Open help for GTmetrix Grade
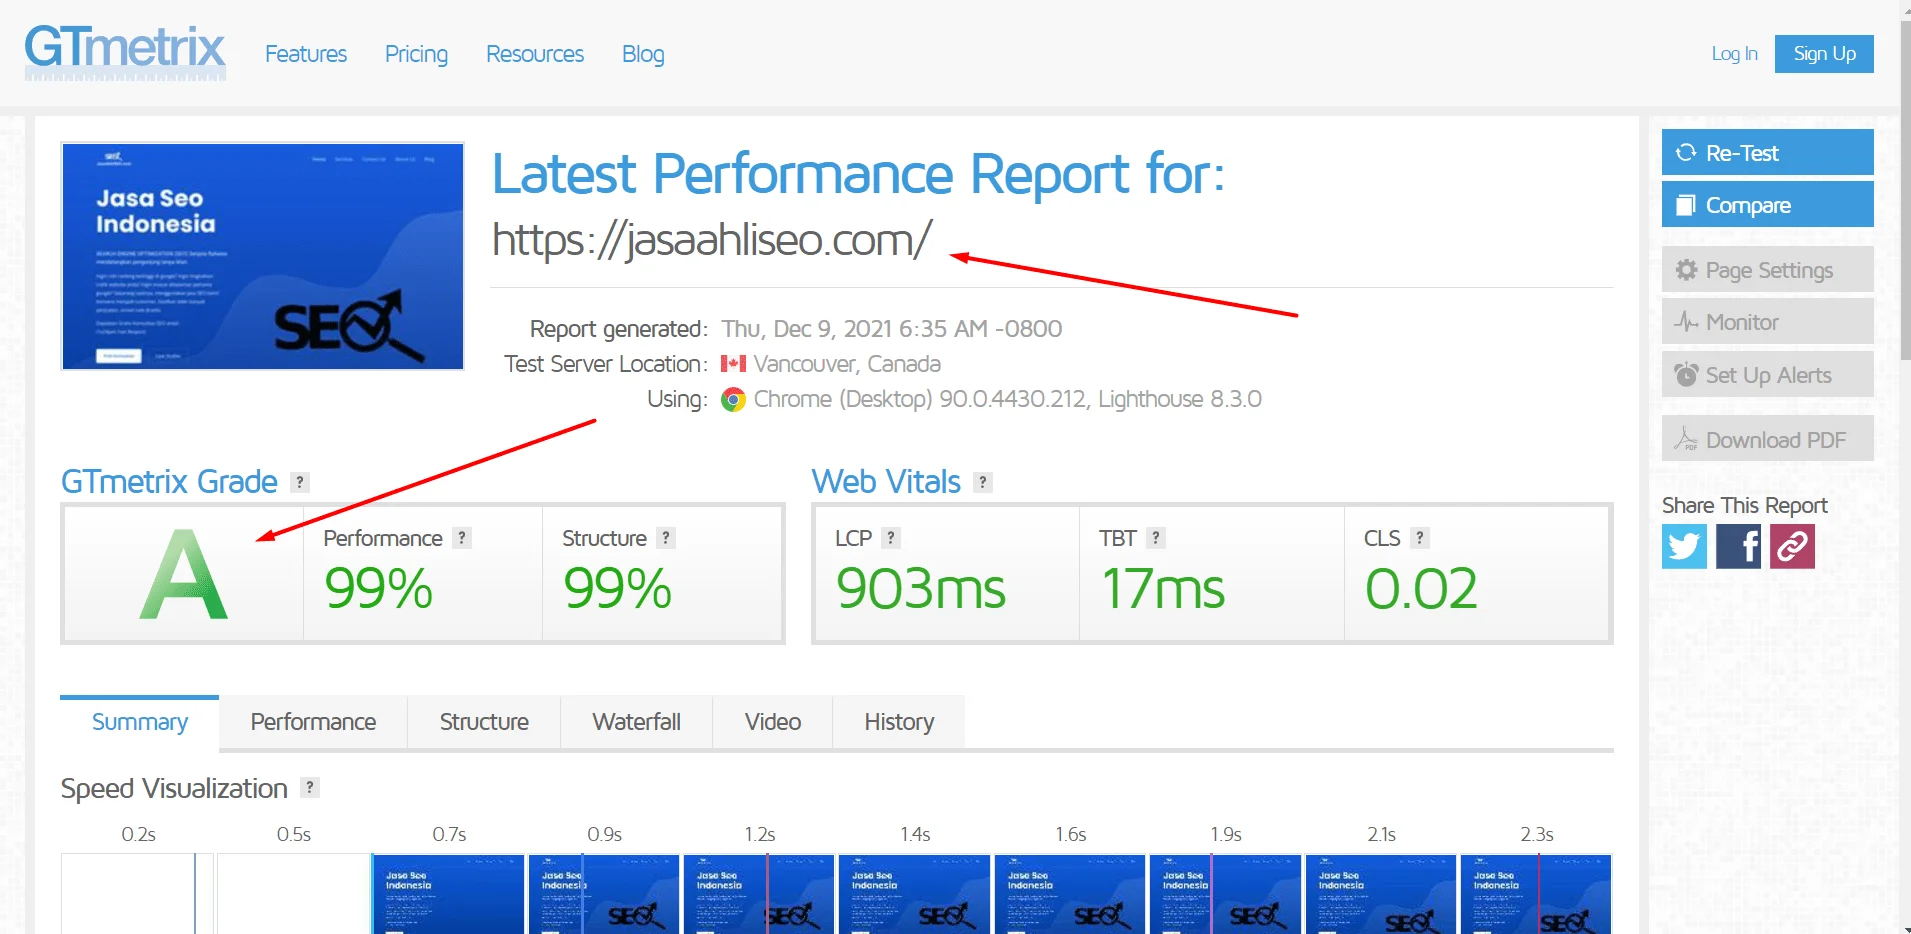Image resolution: width=1911 pixels, height=934 pixels. [x=299, y=482]
